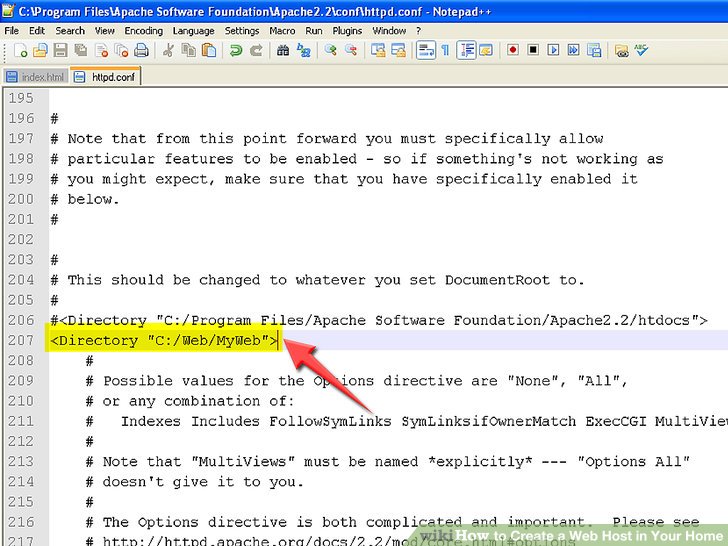Click the Cut scissors icon
The width and height of the screenshot is (728, 546).
168,50
